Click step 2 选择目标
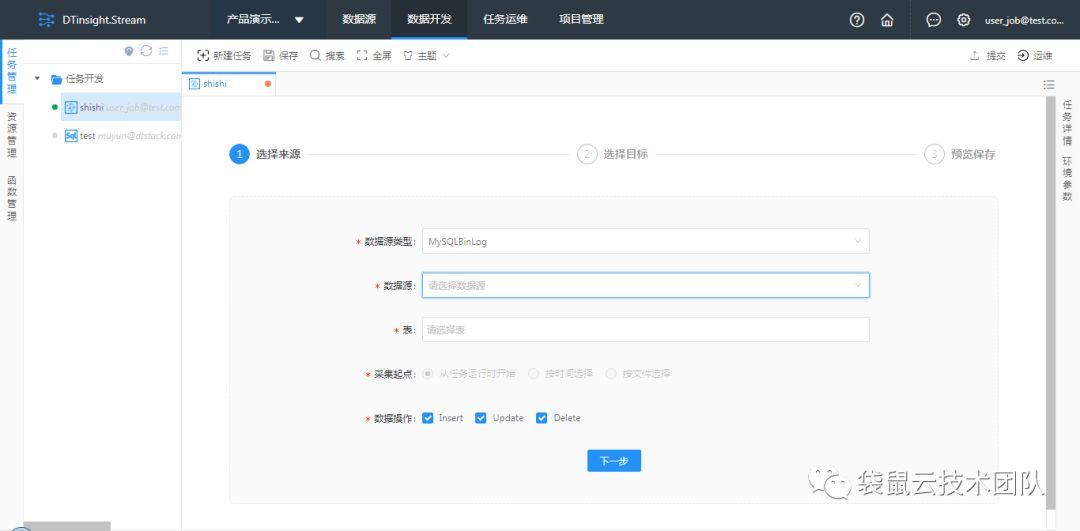 point(612,154)
